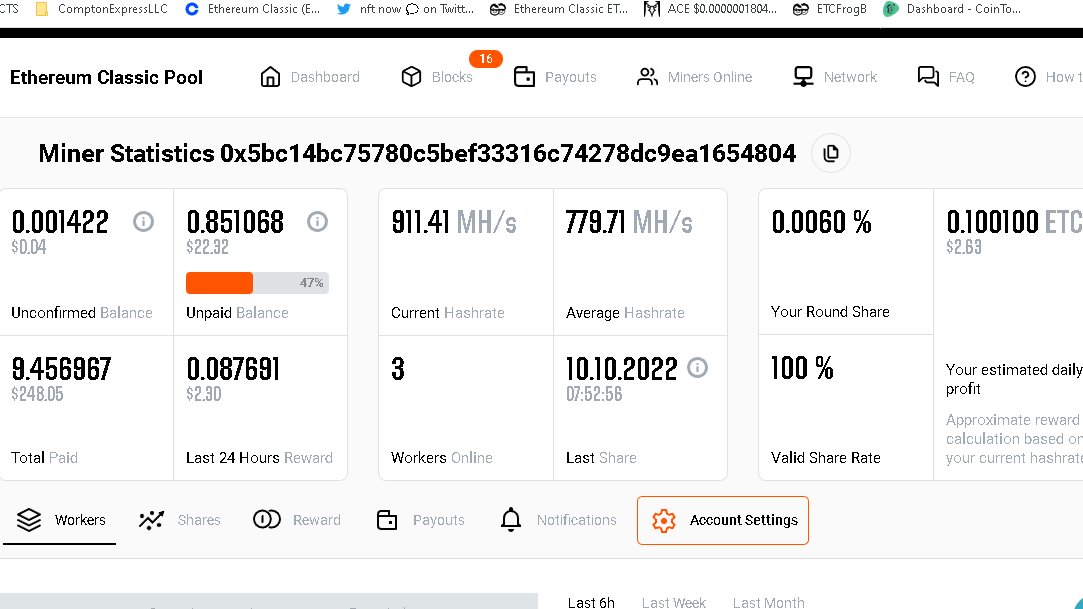
Task: Click the Unpaid Balance value 0.851068
Action: click(x=235, y=222)
